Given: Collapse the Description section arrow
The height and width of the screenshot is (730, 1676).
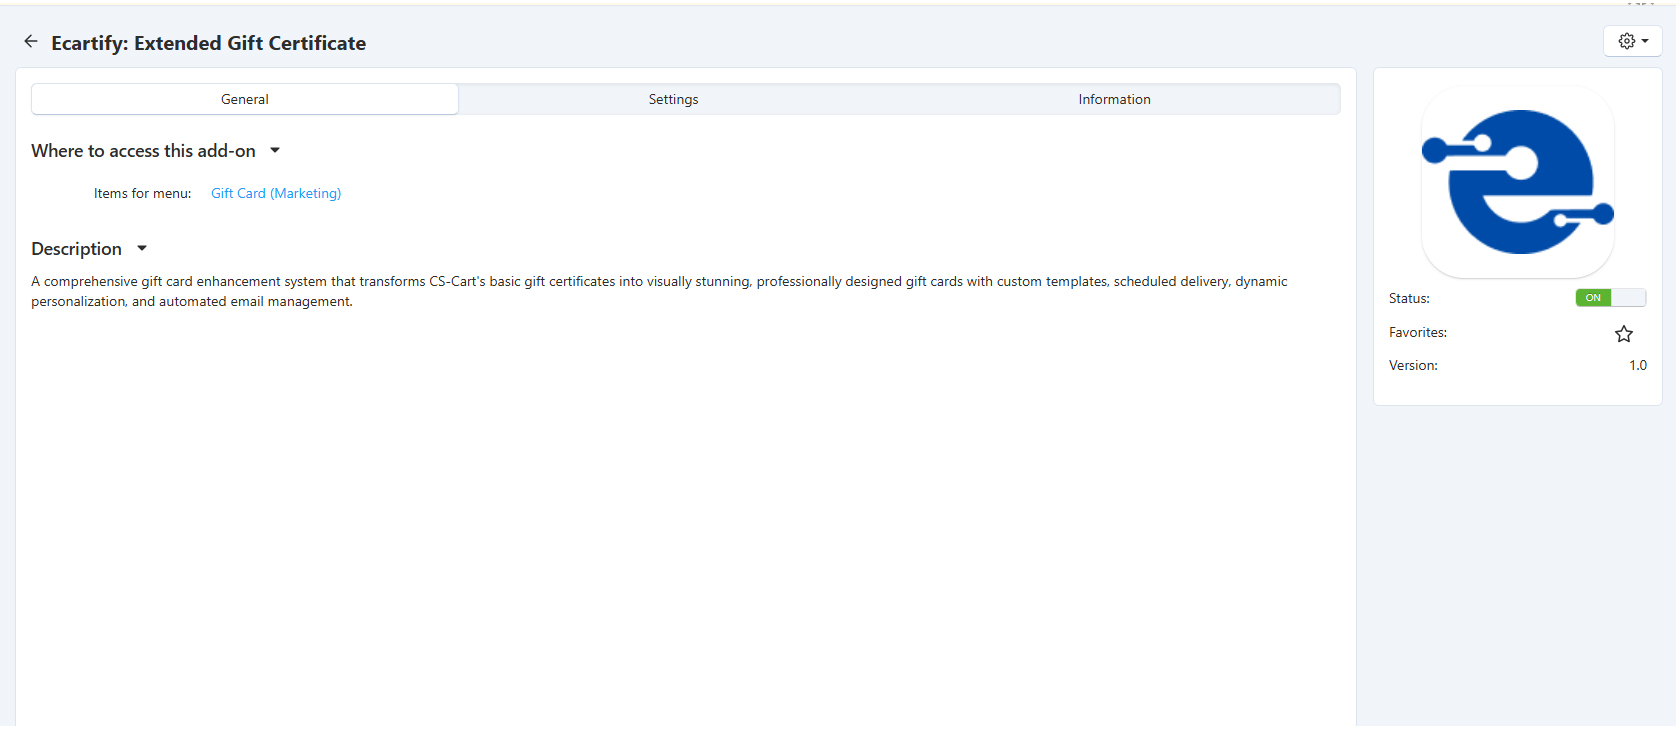Looking at the screenshot, I should pos(142,249).
